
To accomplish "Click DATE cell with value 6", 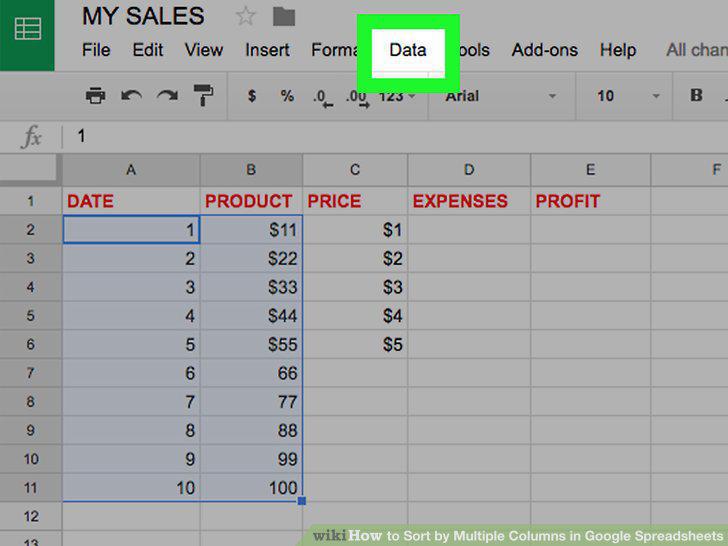I will pyautogui.click(x=131, y=373).
